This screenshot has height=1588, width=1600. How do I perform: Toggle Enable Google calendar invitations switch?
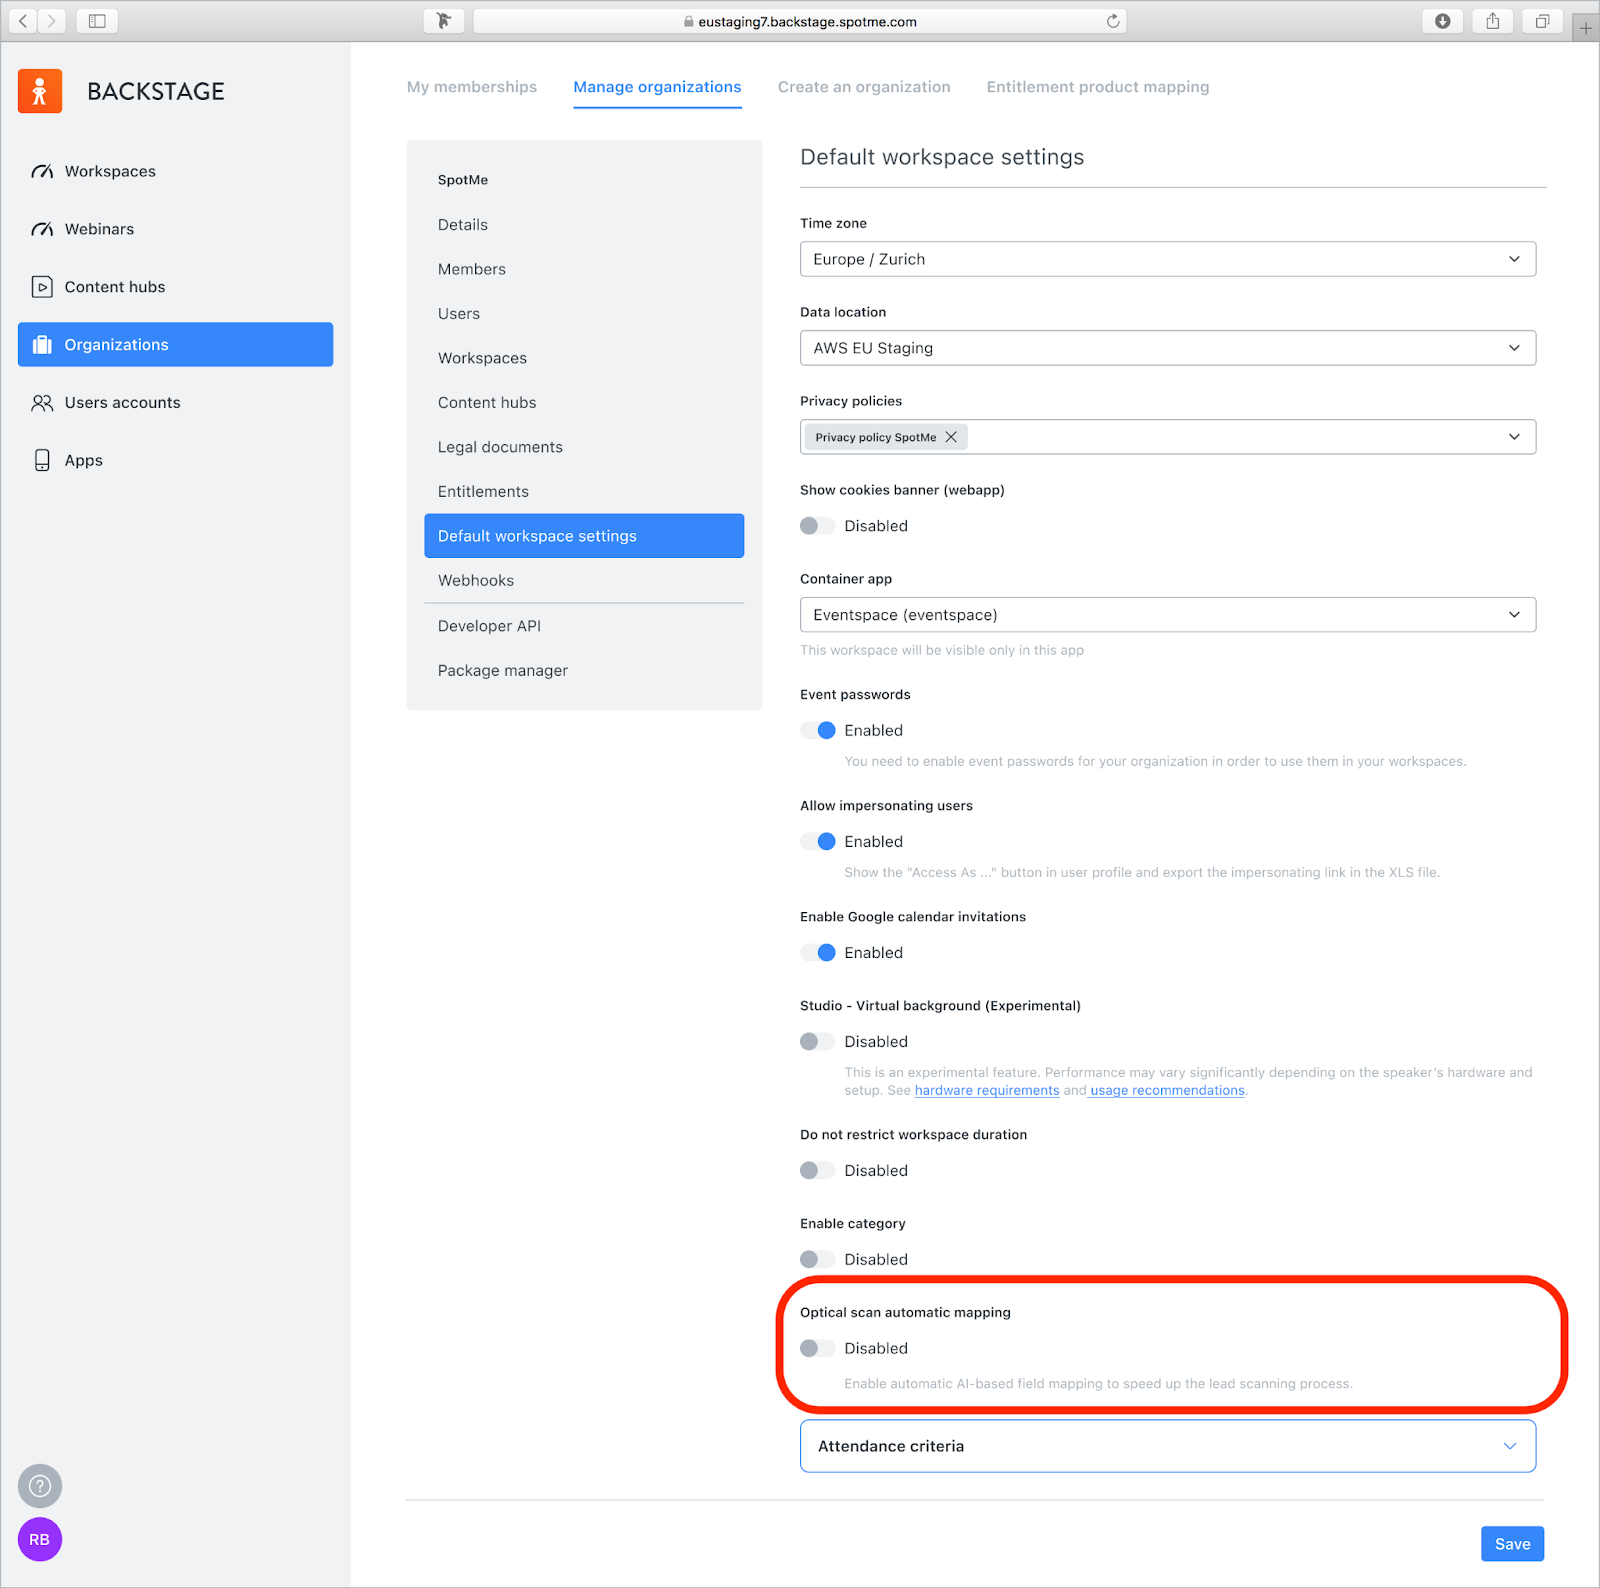817,953
